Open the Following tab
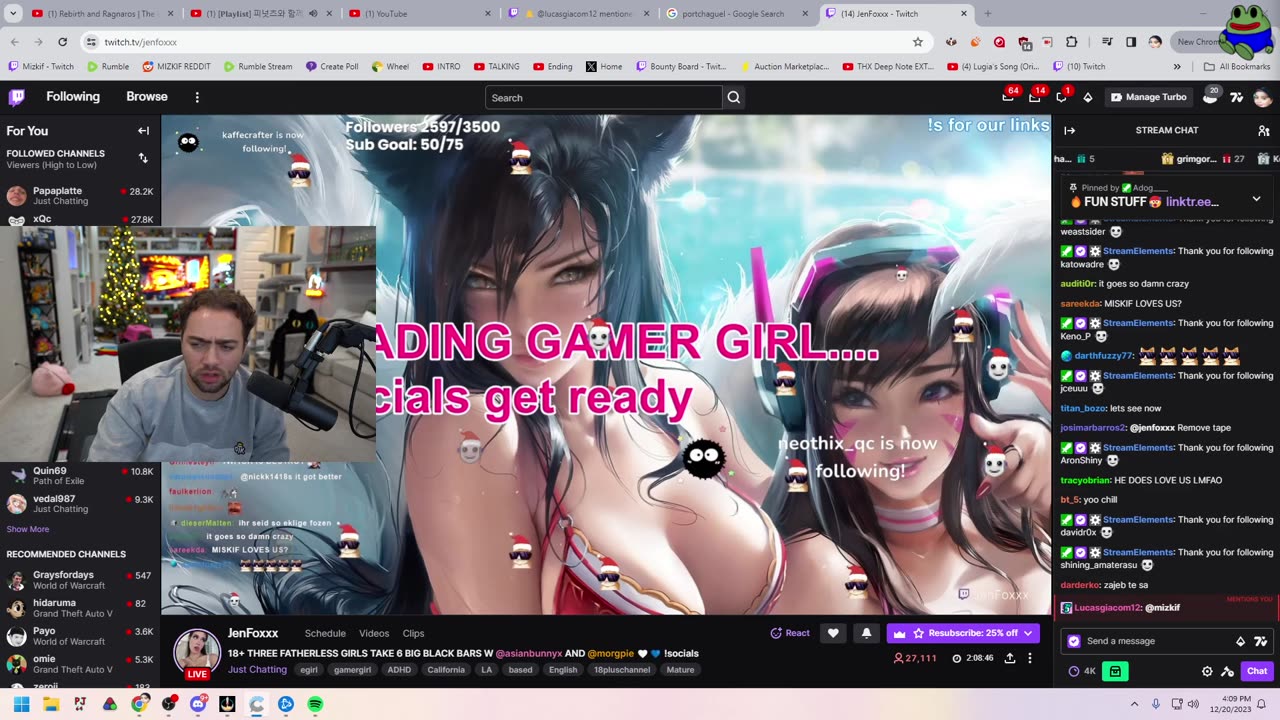 pyautogui.click(x=73, y=97)
